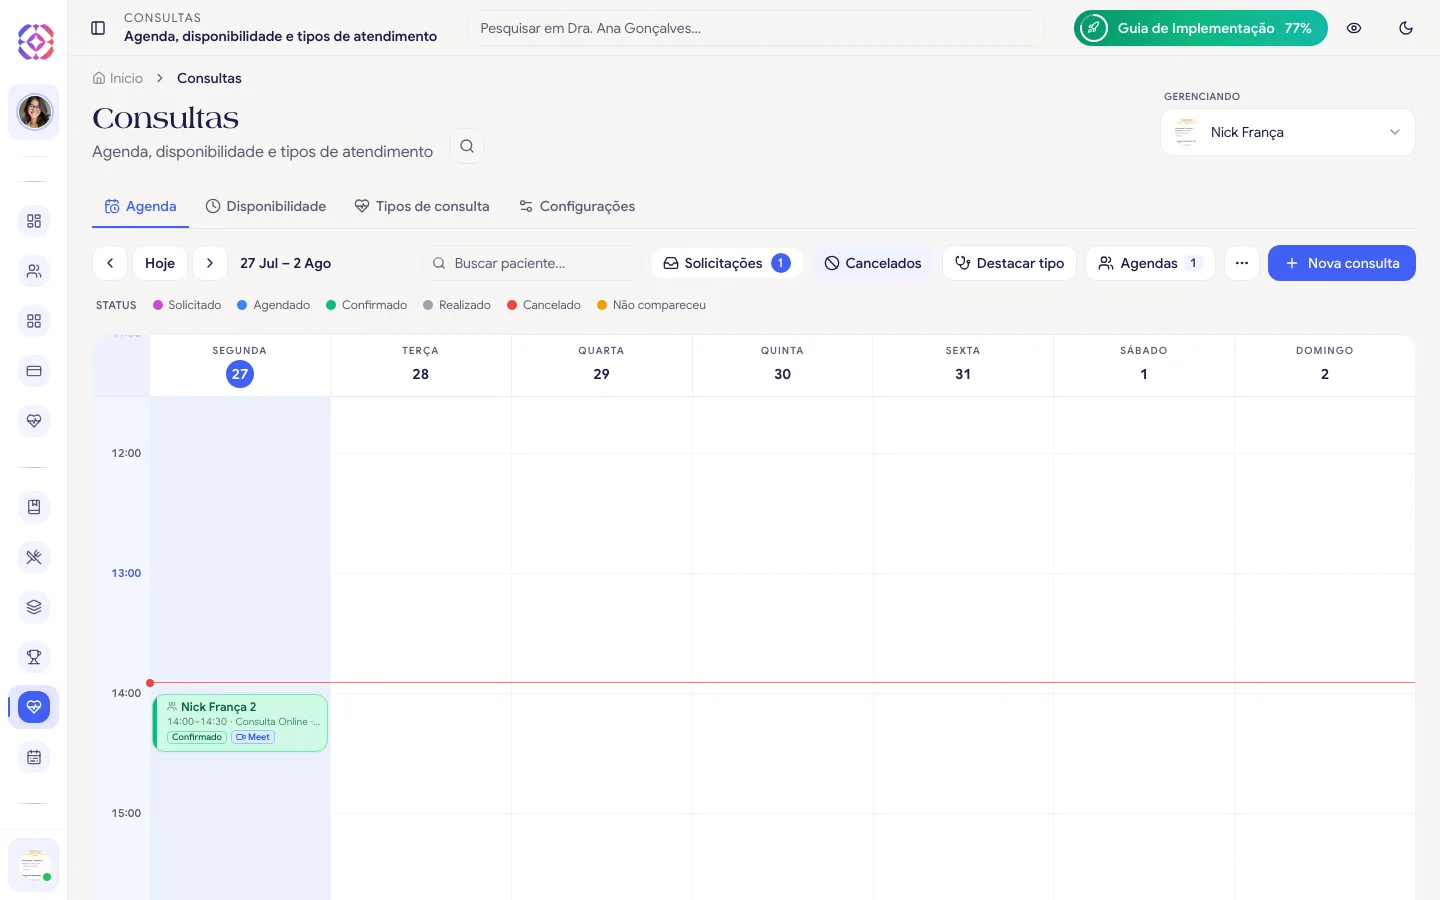
Task: Open the trophy sidebar icon
Action: click(34, 657)
